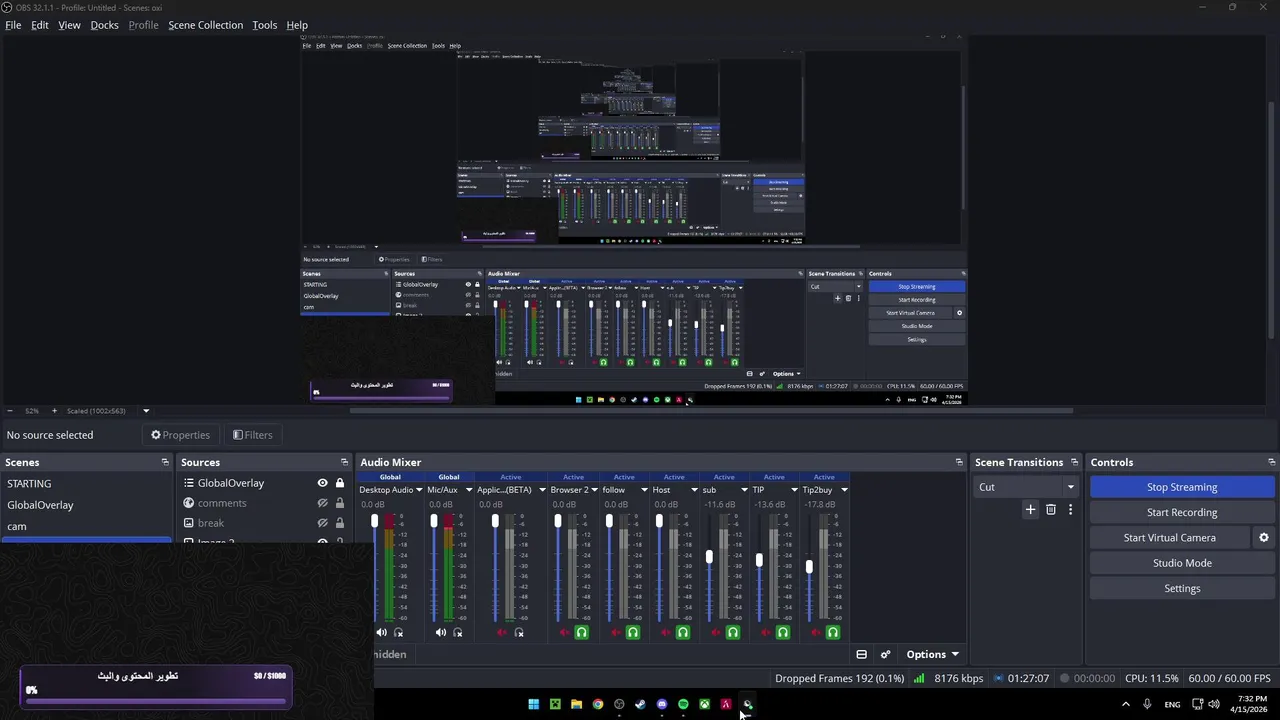Open the preview scaling dropdown arrow
The width and height of the screenshot is (1280, 720).
pos(146,410)
